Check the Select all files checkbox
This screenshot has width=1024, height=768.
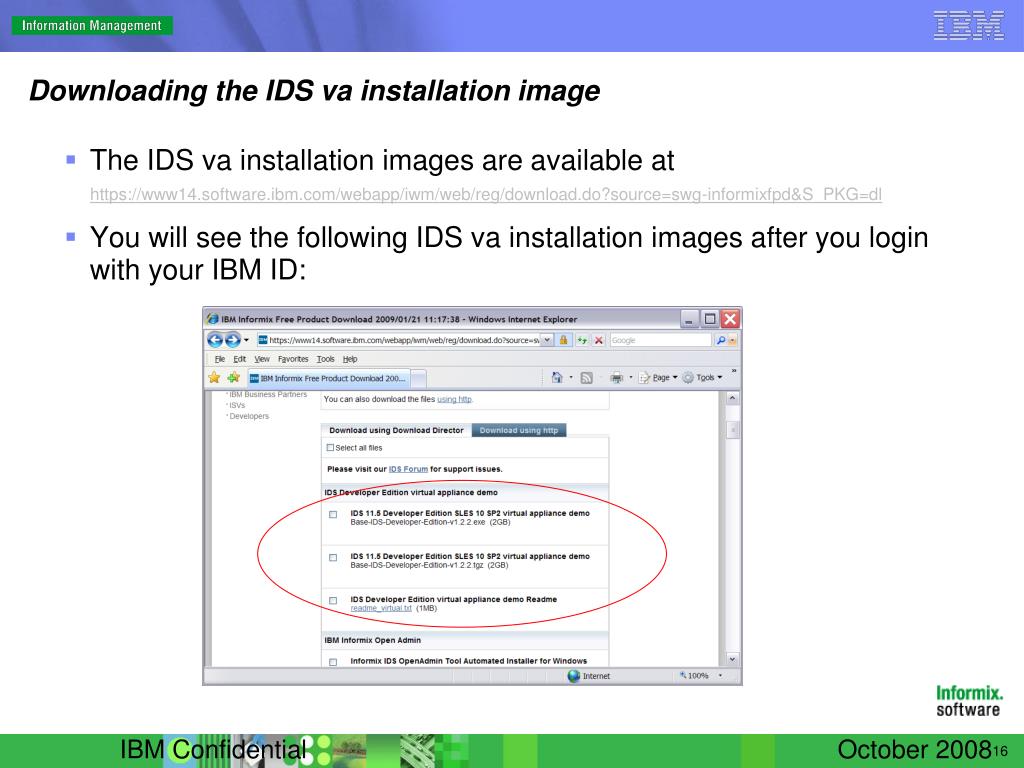click(330, 448)
